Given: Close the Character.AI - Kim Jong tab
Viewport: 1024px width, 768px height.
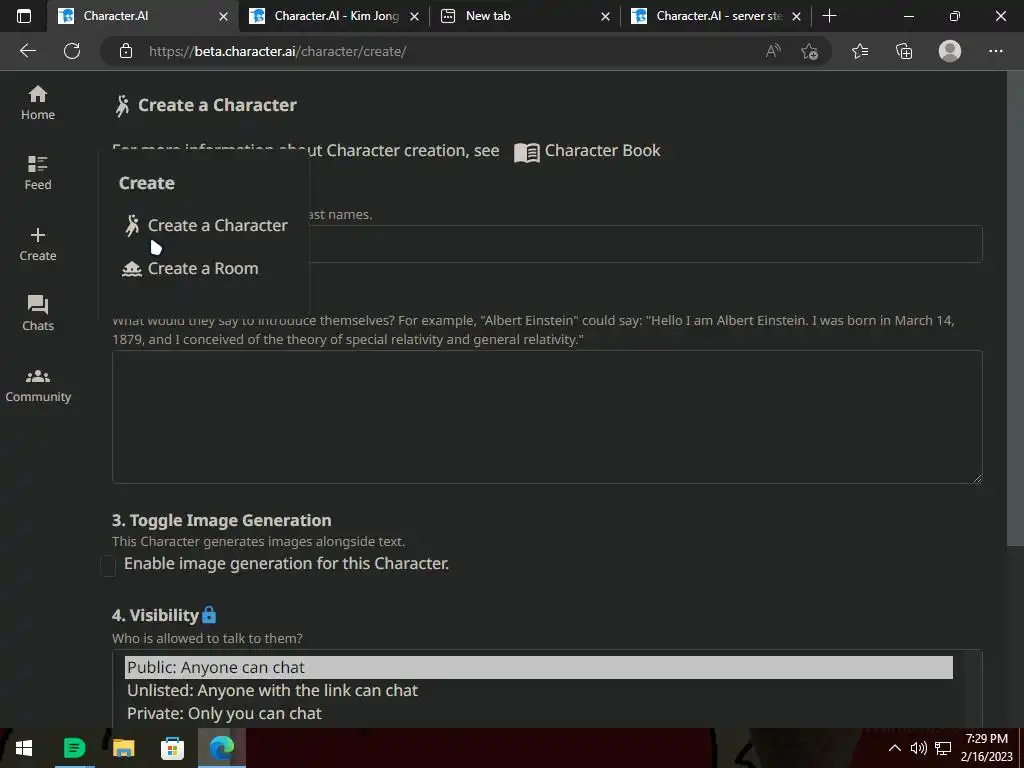Looking at the screenshot, I should [x=414, y=16].
